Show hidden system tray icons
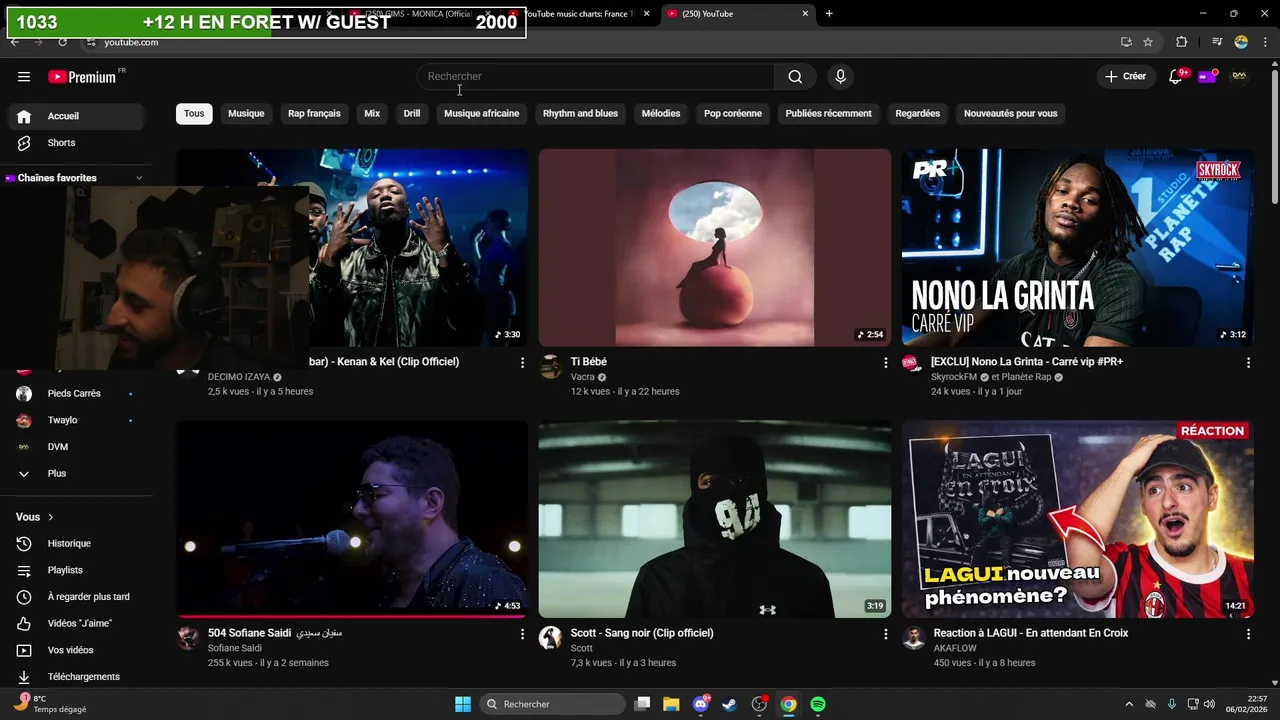1280x720 pixels. pos(1129,704)
